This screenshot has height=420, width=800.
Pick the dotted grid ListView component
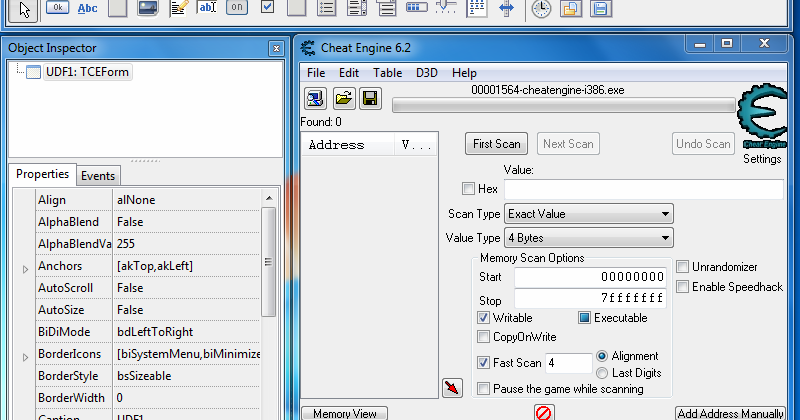pos(477,8)
